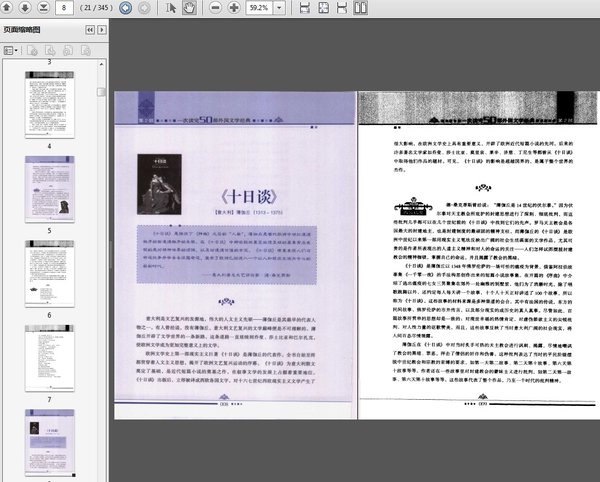Viewport: 600px width, 482px height.
Task: Click the blue previous view circle button
Action: [x=125, y=8]
